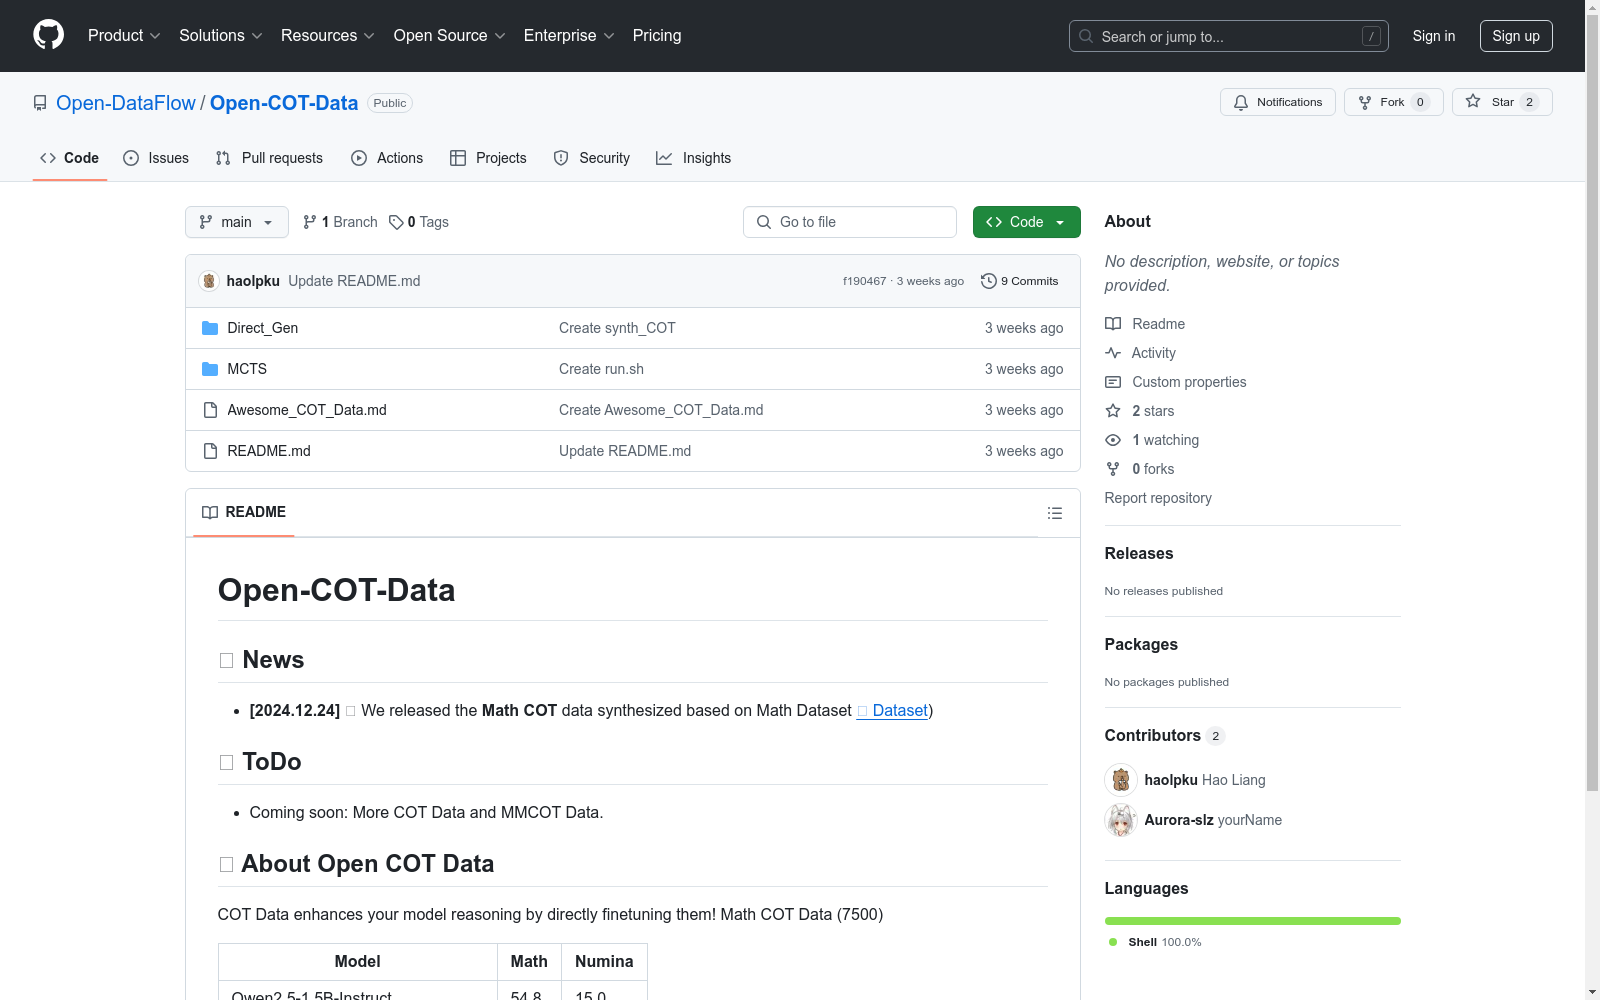This screenshot has height=1000, width=1600.
Task: Open the Open-DataFlow organization page
Action: pyautogui.click(x=126, y=103)
